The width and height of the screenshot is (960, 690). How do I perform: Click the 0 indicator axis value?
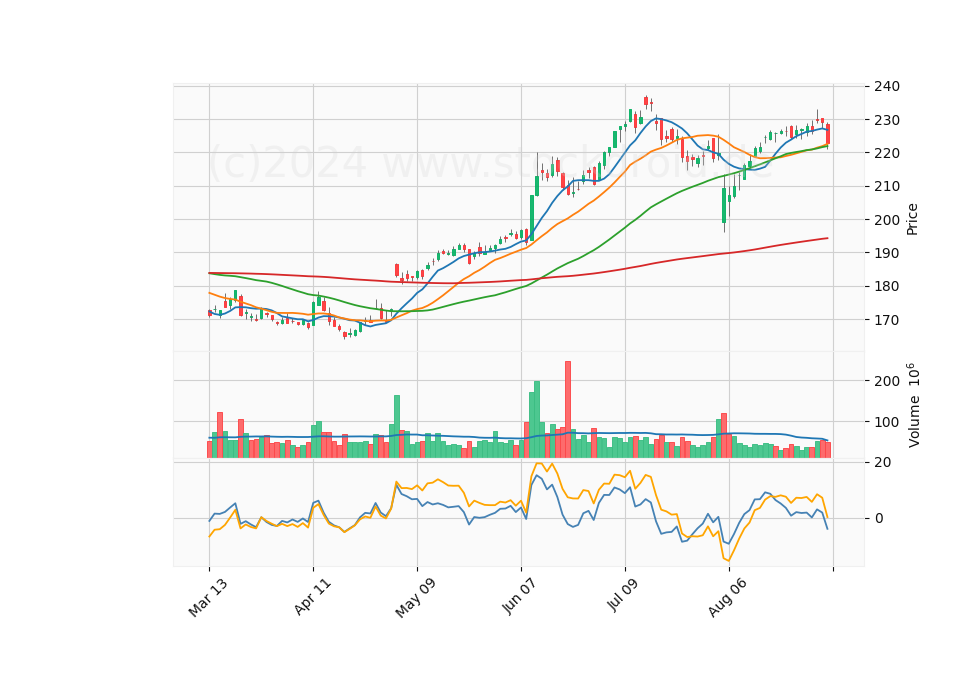(879, 519)
